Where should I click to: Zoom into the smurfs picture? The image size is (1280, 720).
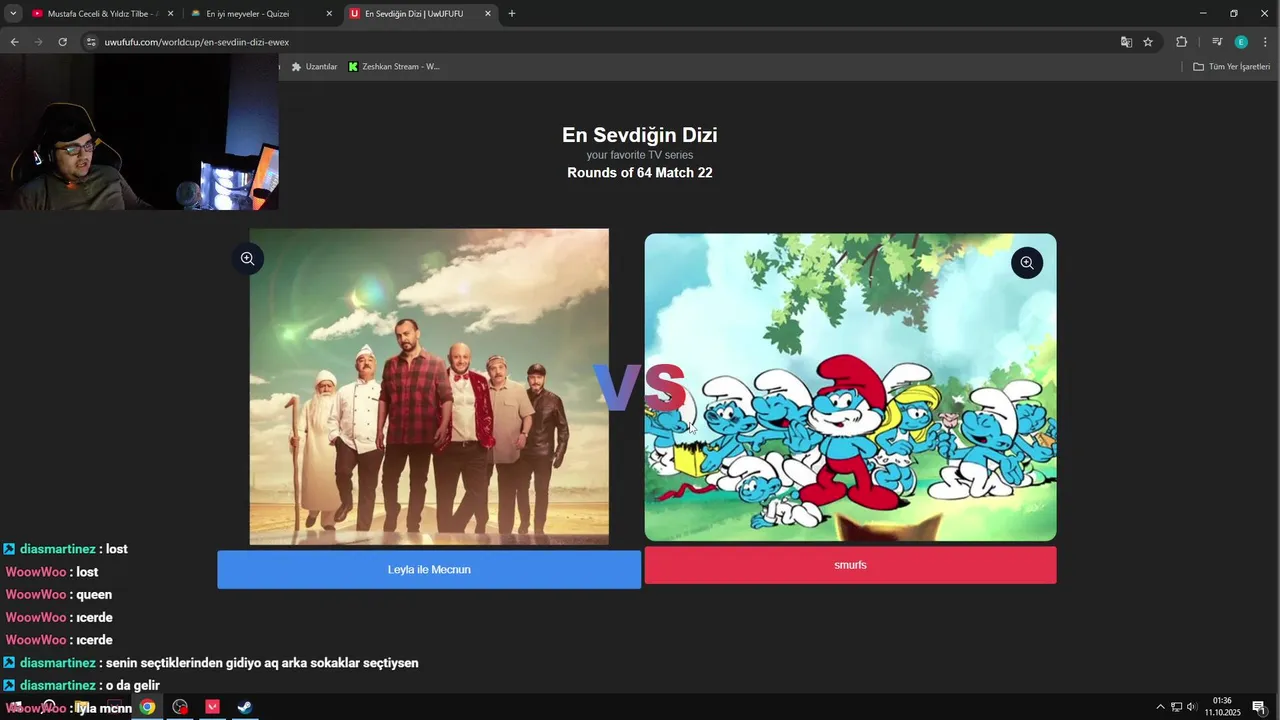tap(1026, 263)
